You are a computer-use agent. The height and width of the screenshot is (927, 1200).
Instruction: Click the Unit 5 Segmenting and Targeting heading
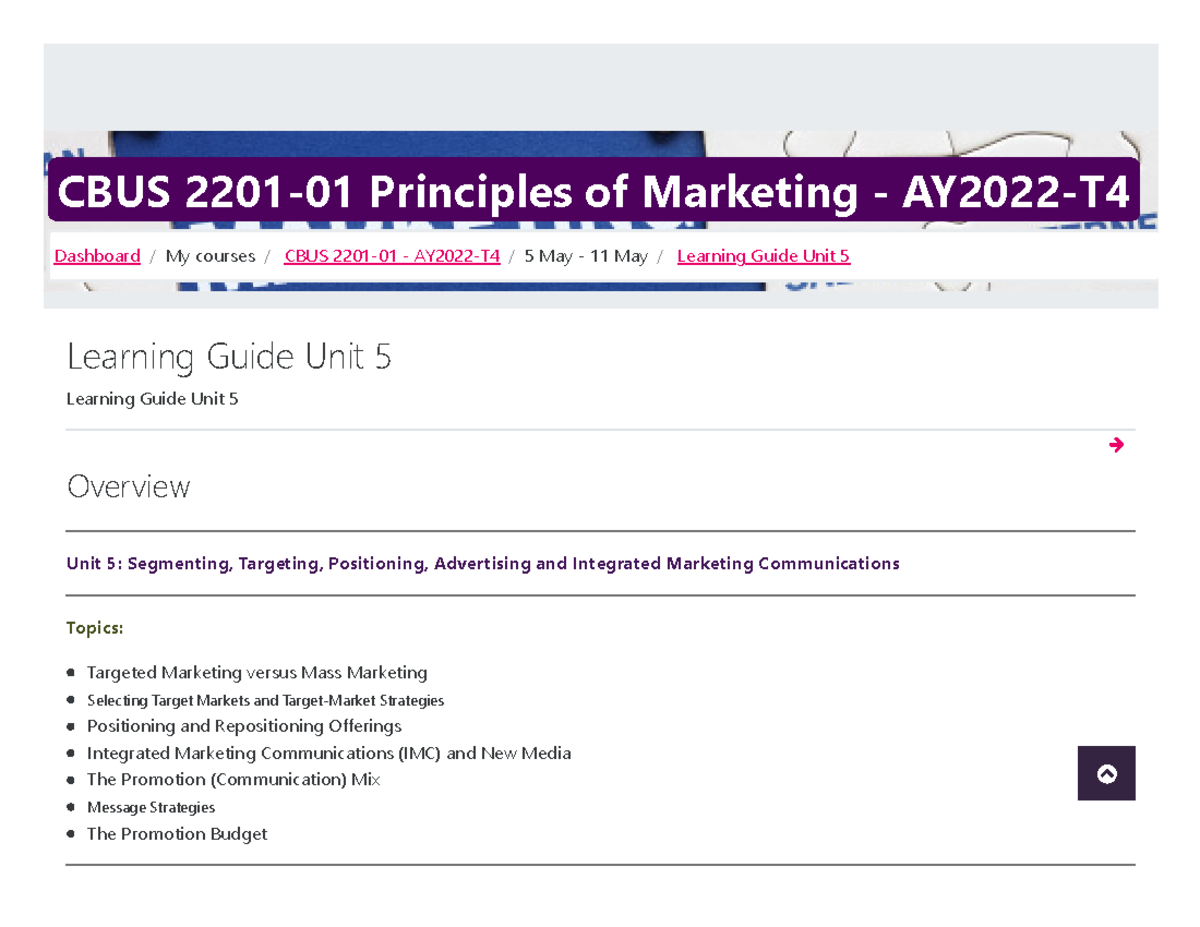[x=482, y=563]
